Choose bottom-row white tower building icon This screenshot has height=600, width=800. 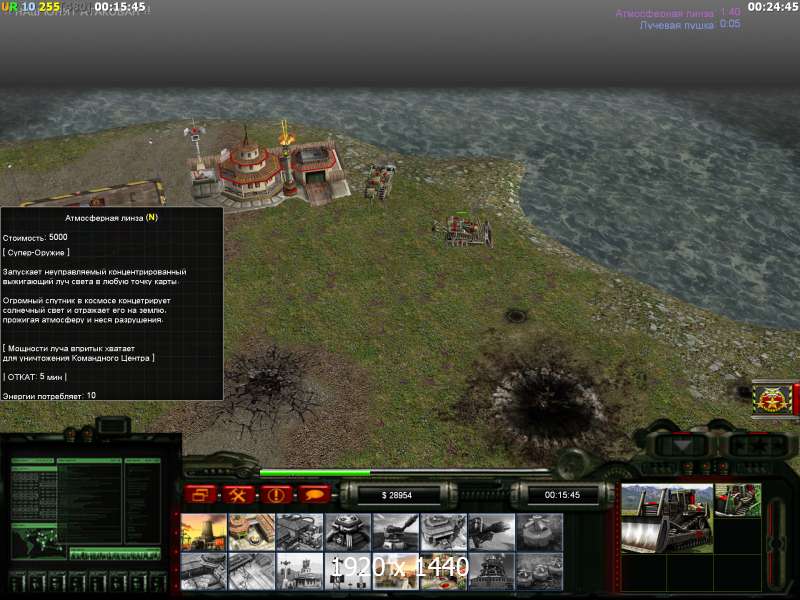299,571
